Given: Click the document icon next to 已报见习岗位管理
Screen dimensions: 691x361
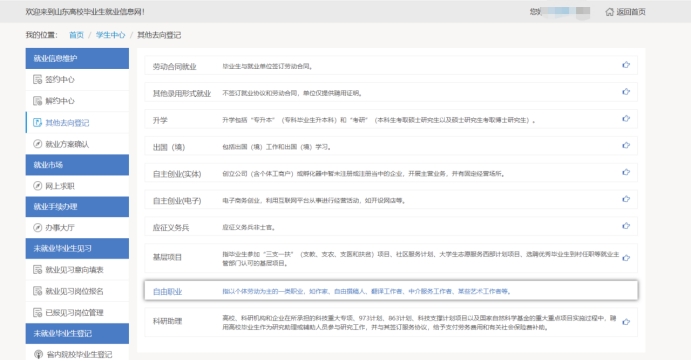Looking at the screenshot, I should (x=38, y=313).
